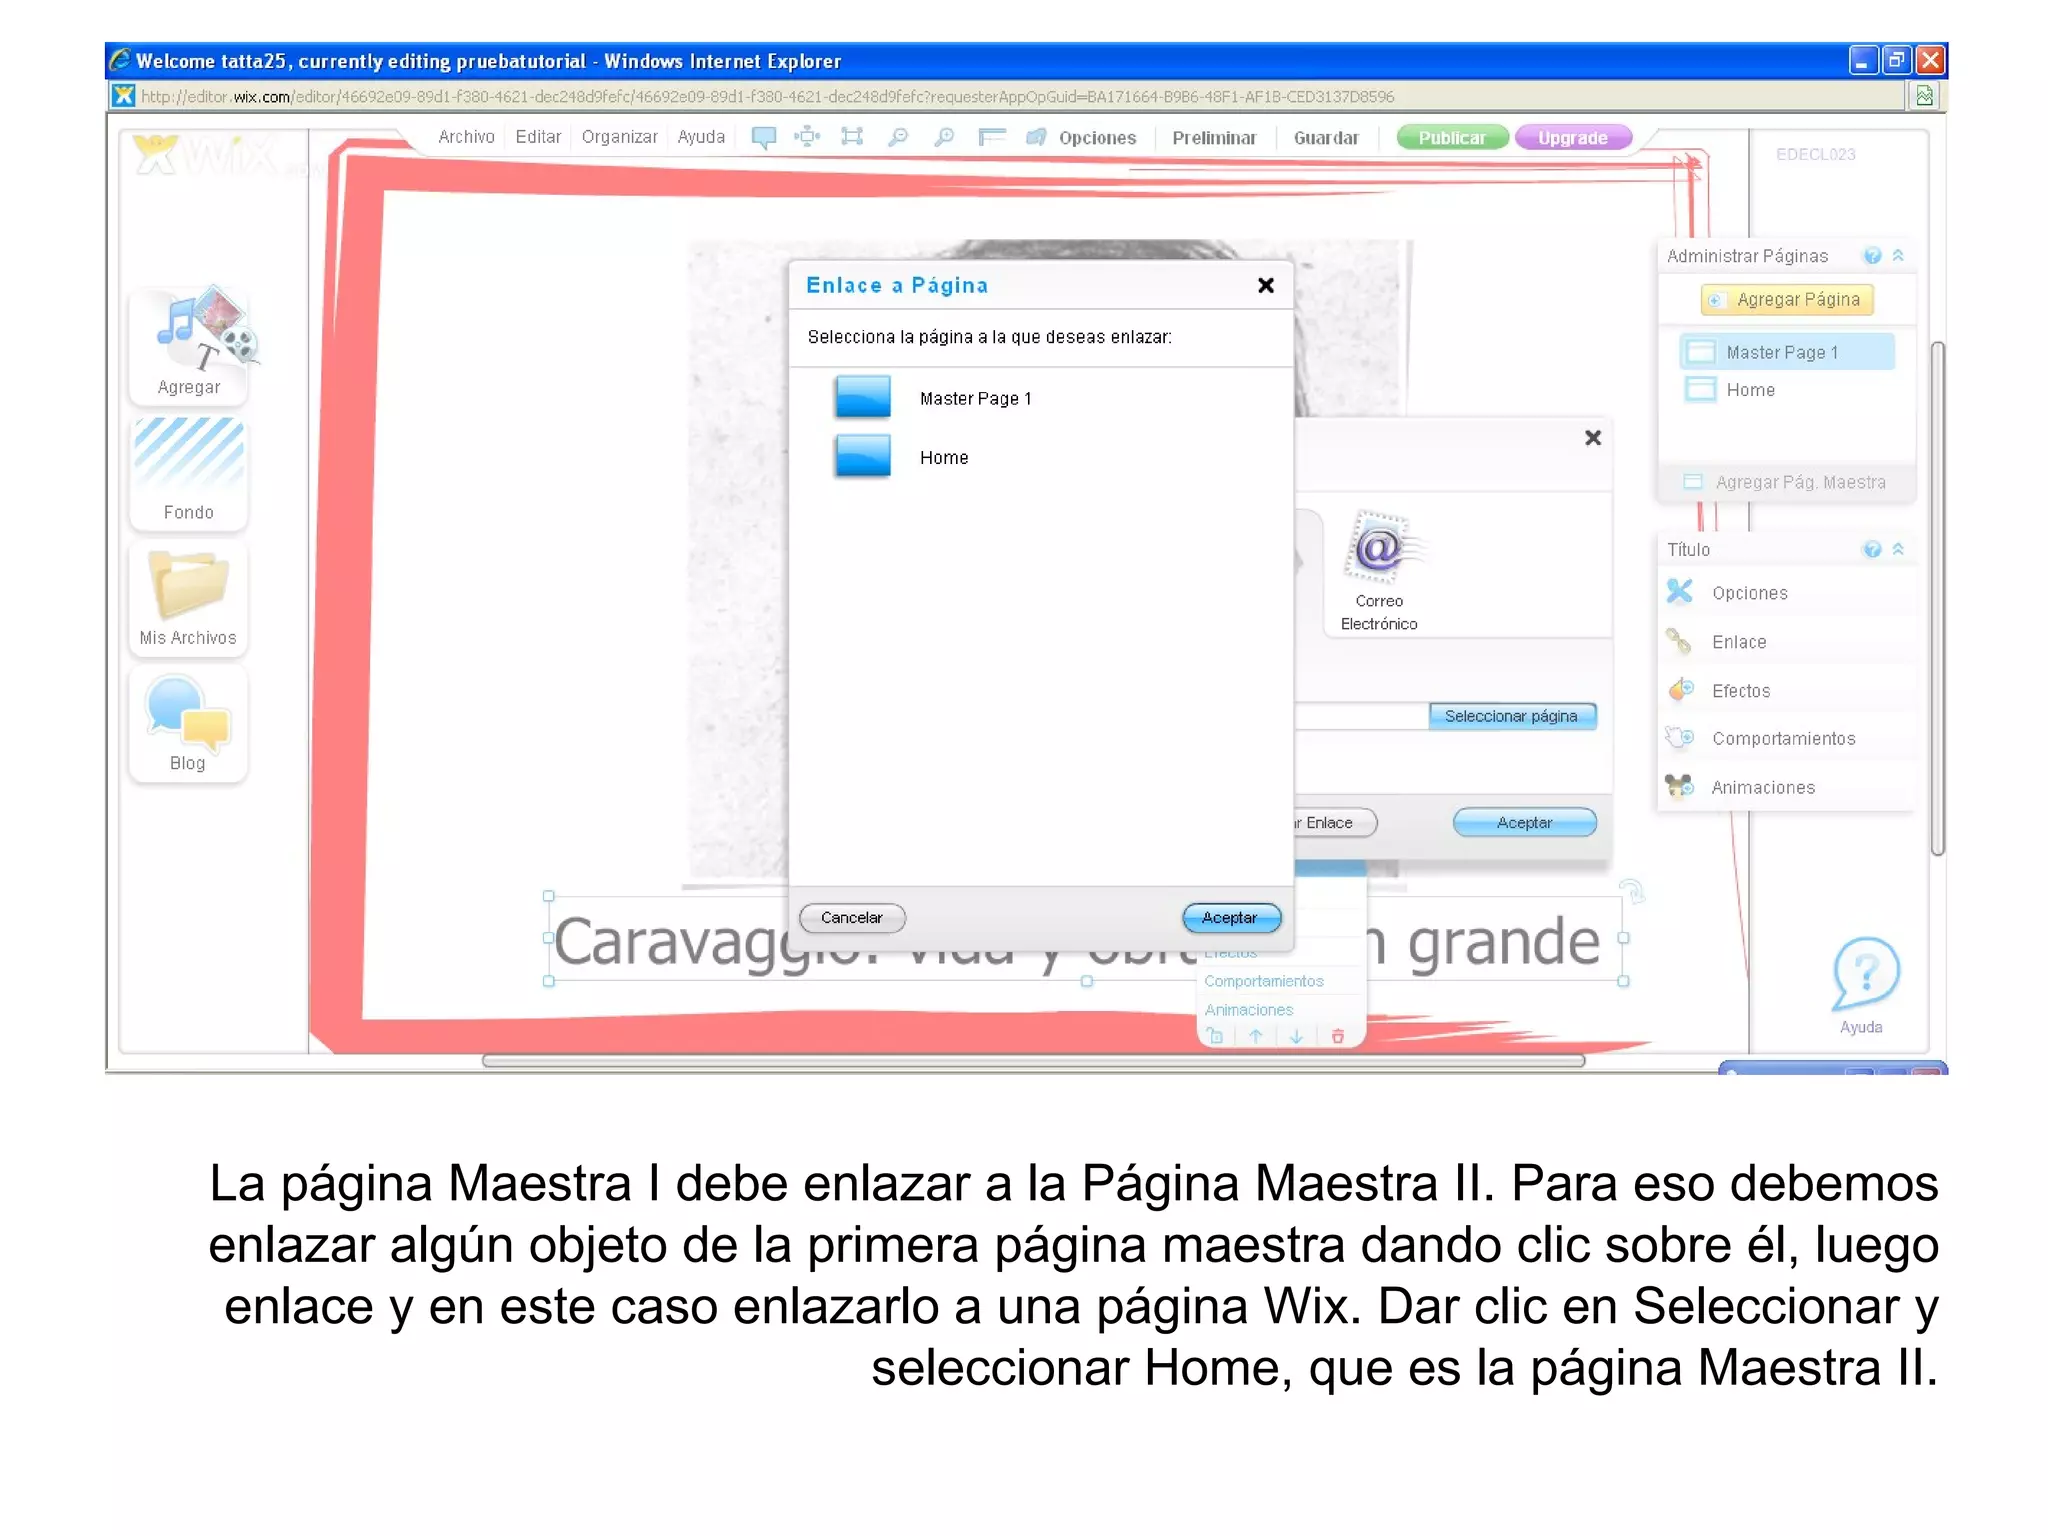Collapse the Título panel
Viewport: 2048px width, 1536px height.
1898,549
